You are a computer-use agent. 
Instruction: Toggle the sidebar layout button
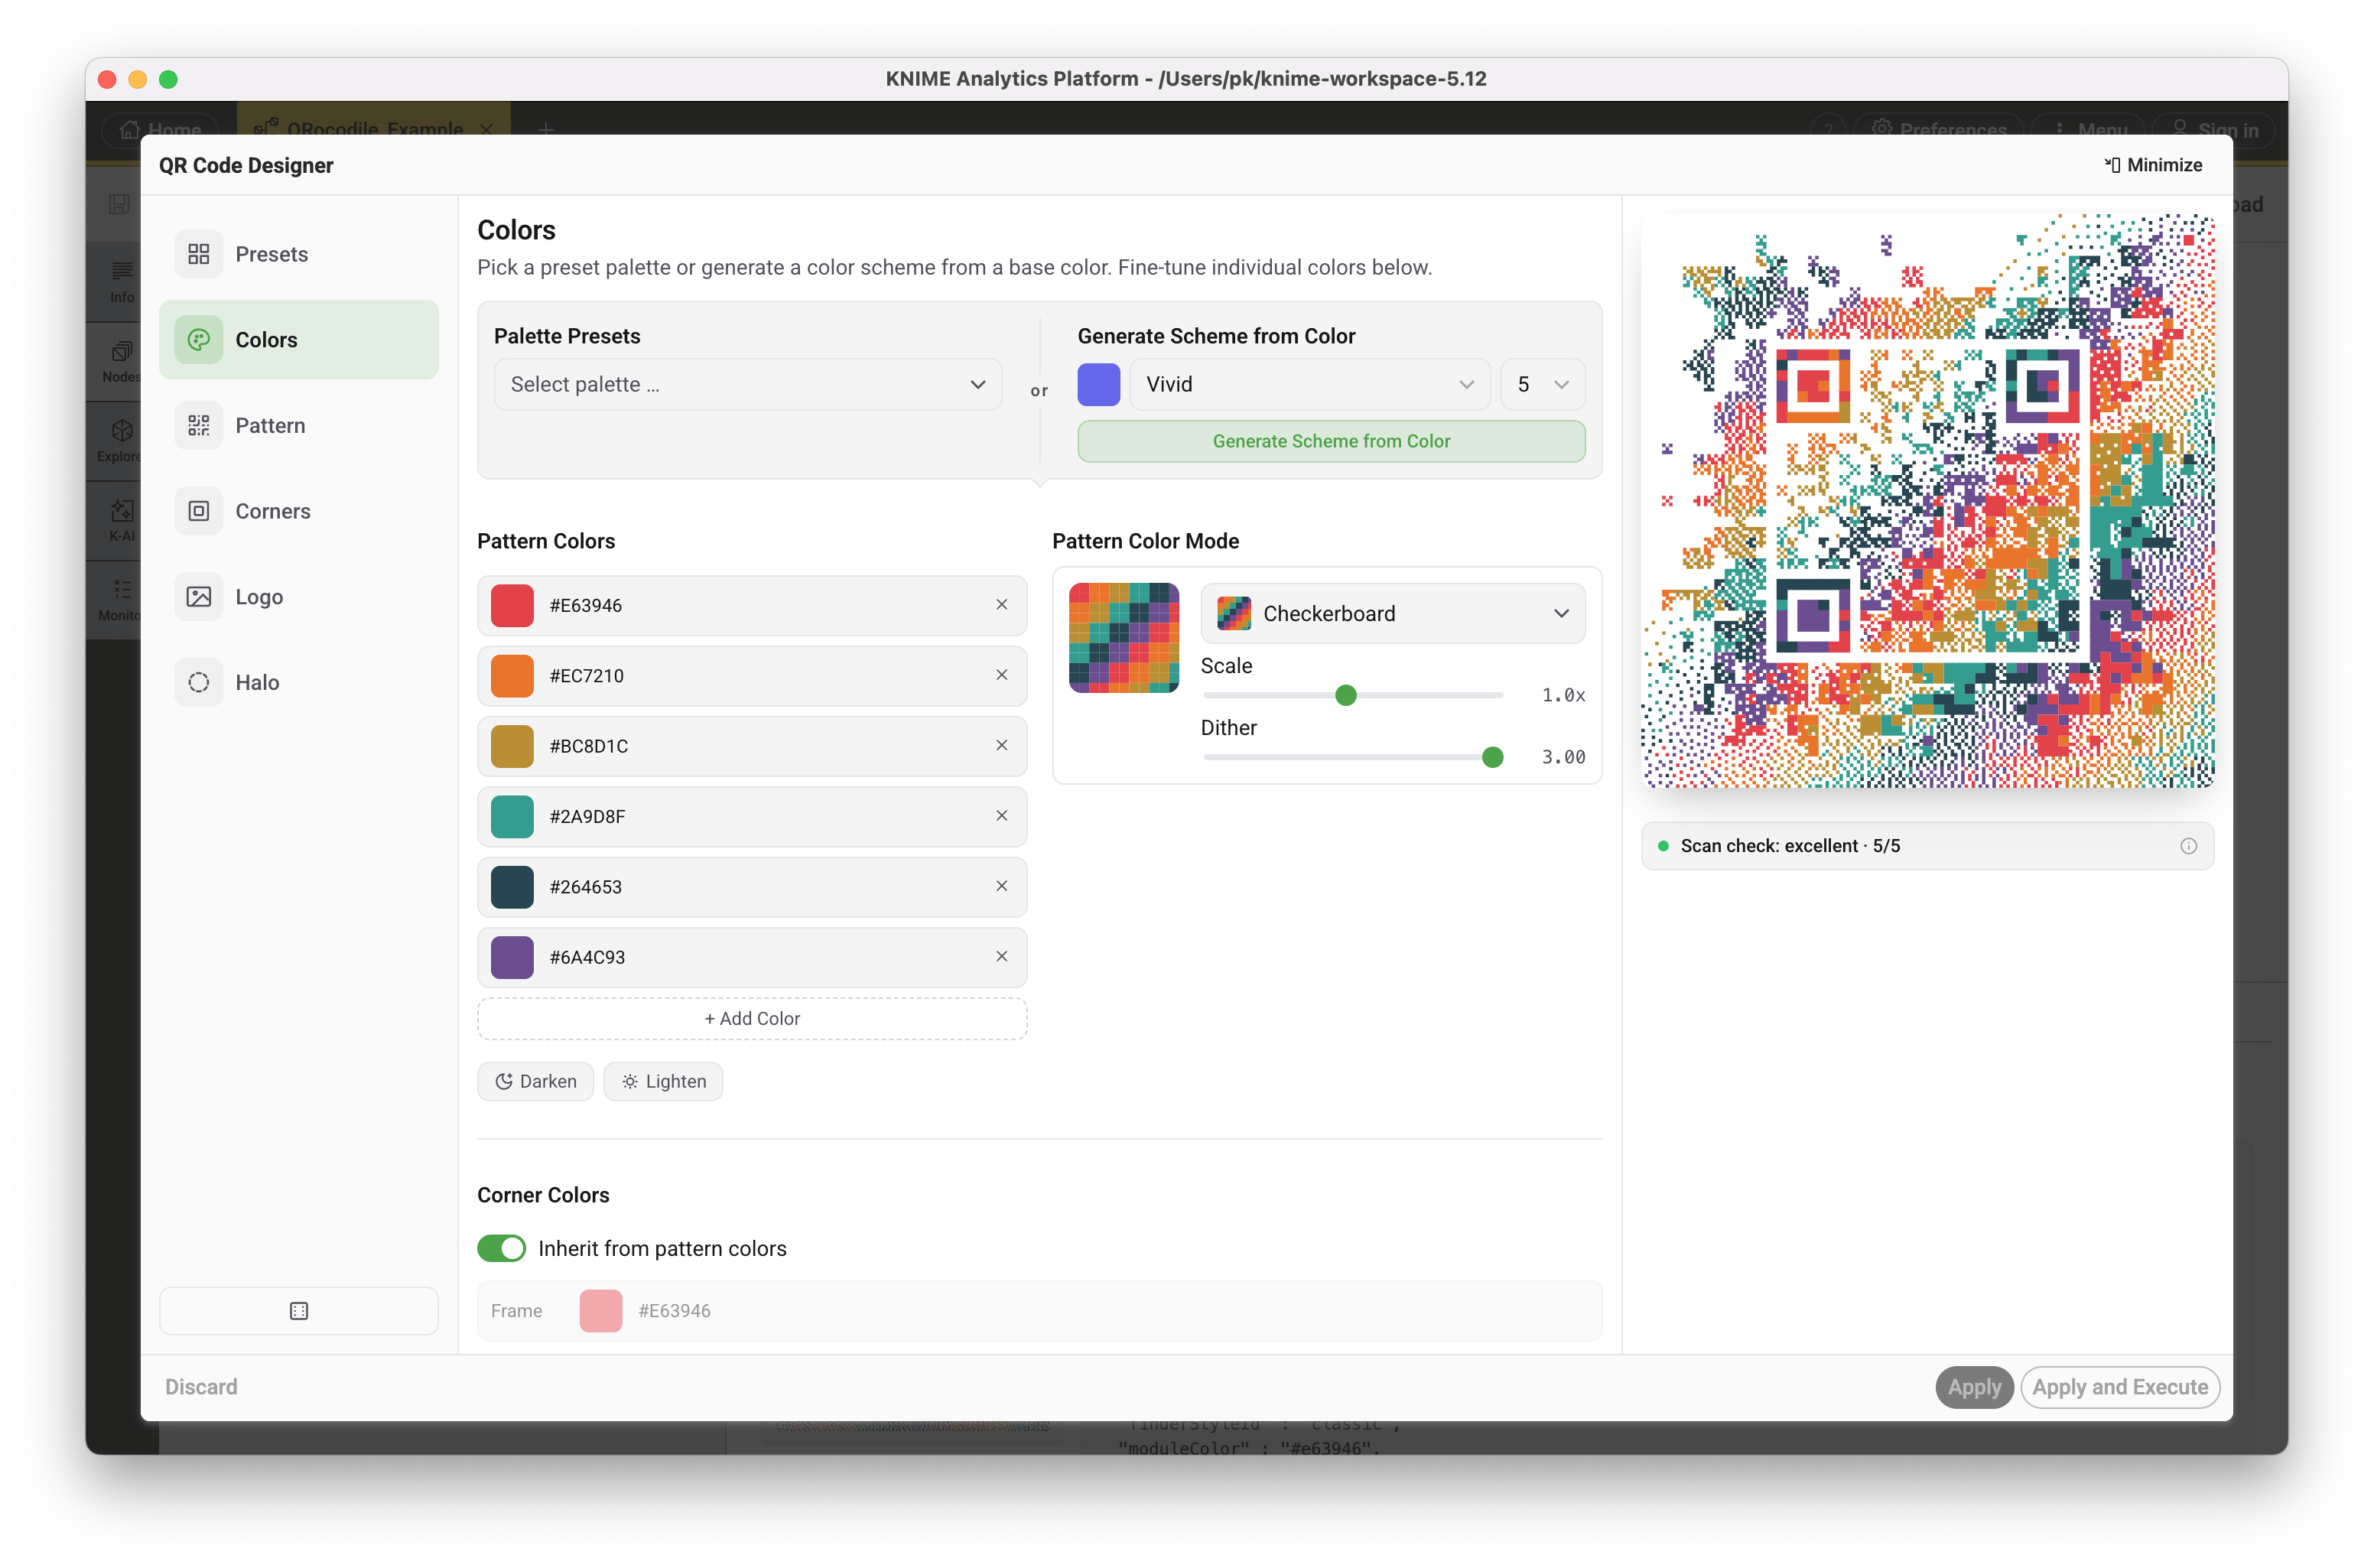click(298, 1311)
